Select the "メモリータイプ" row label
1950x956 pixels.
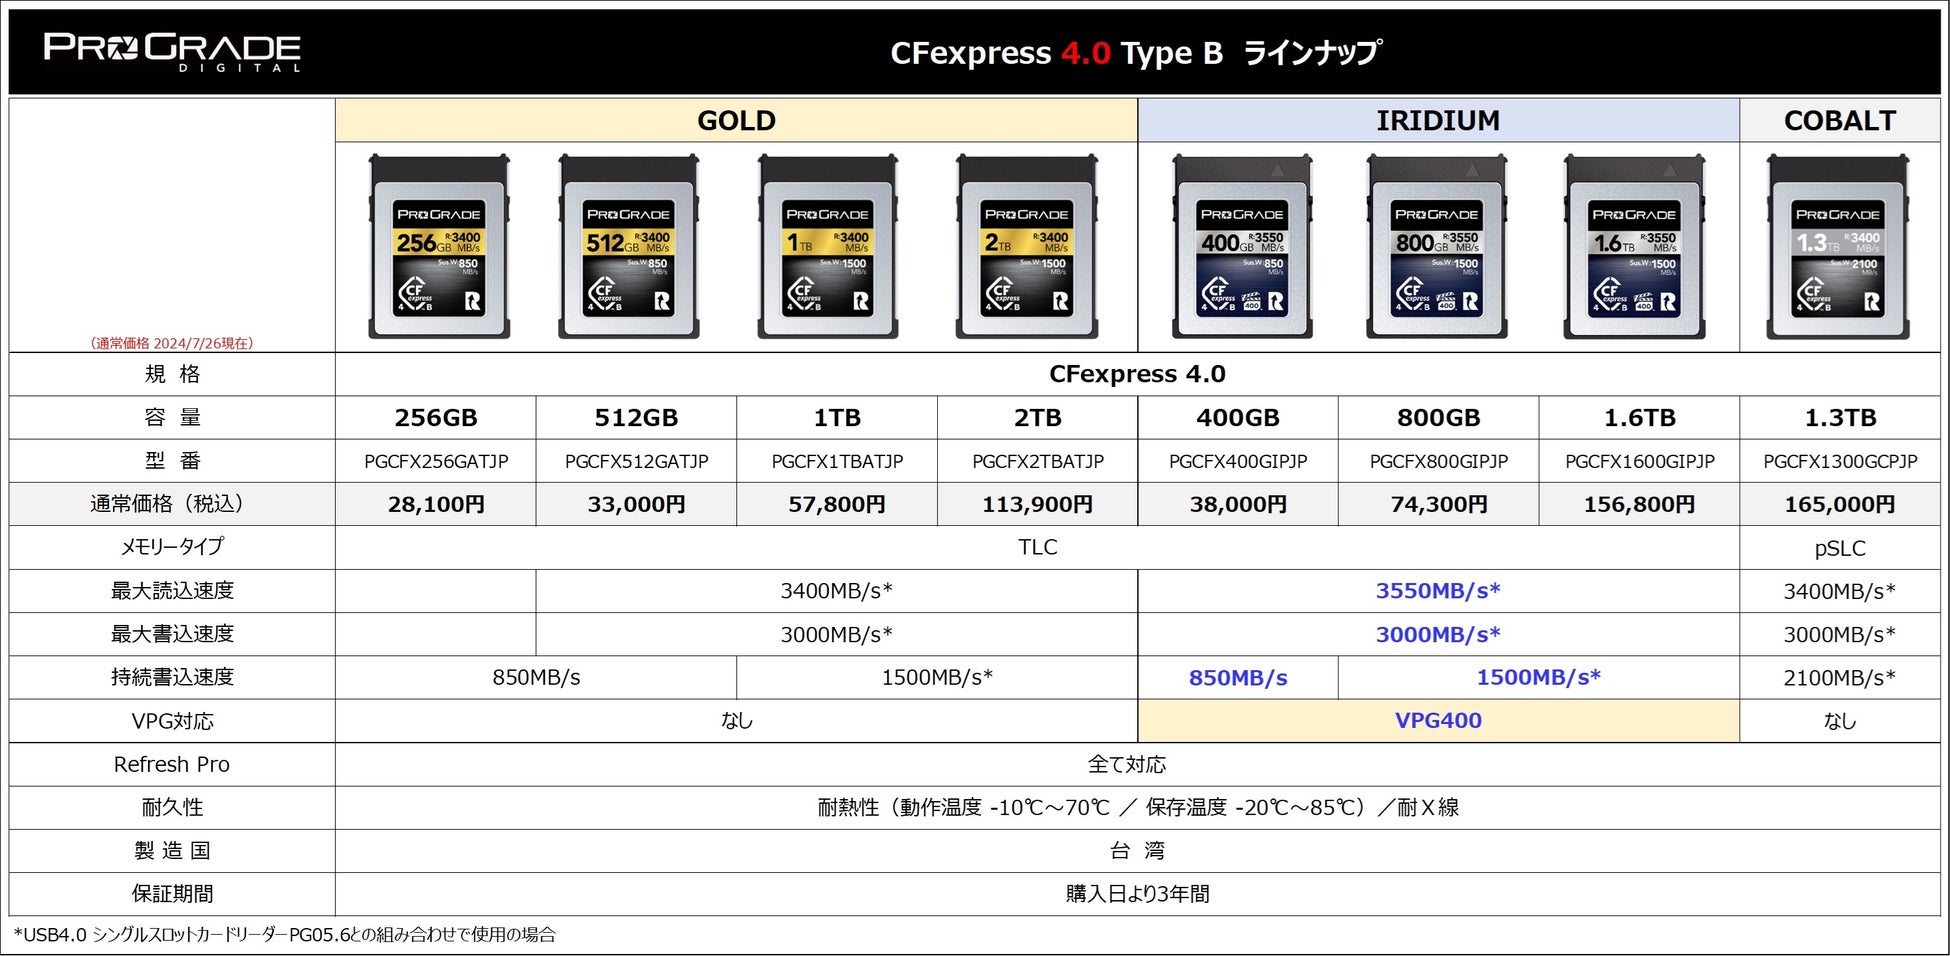(172, 547)
